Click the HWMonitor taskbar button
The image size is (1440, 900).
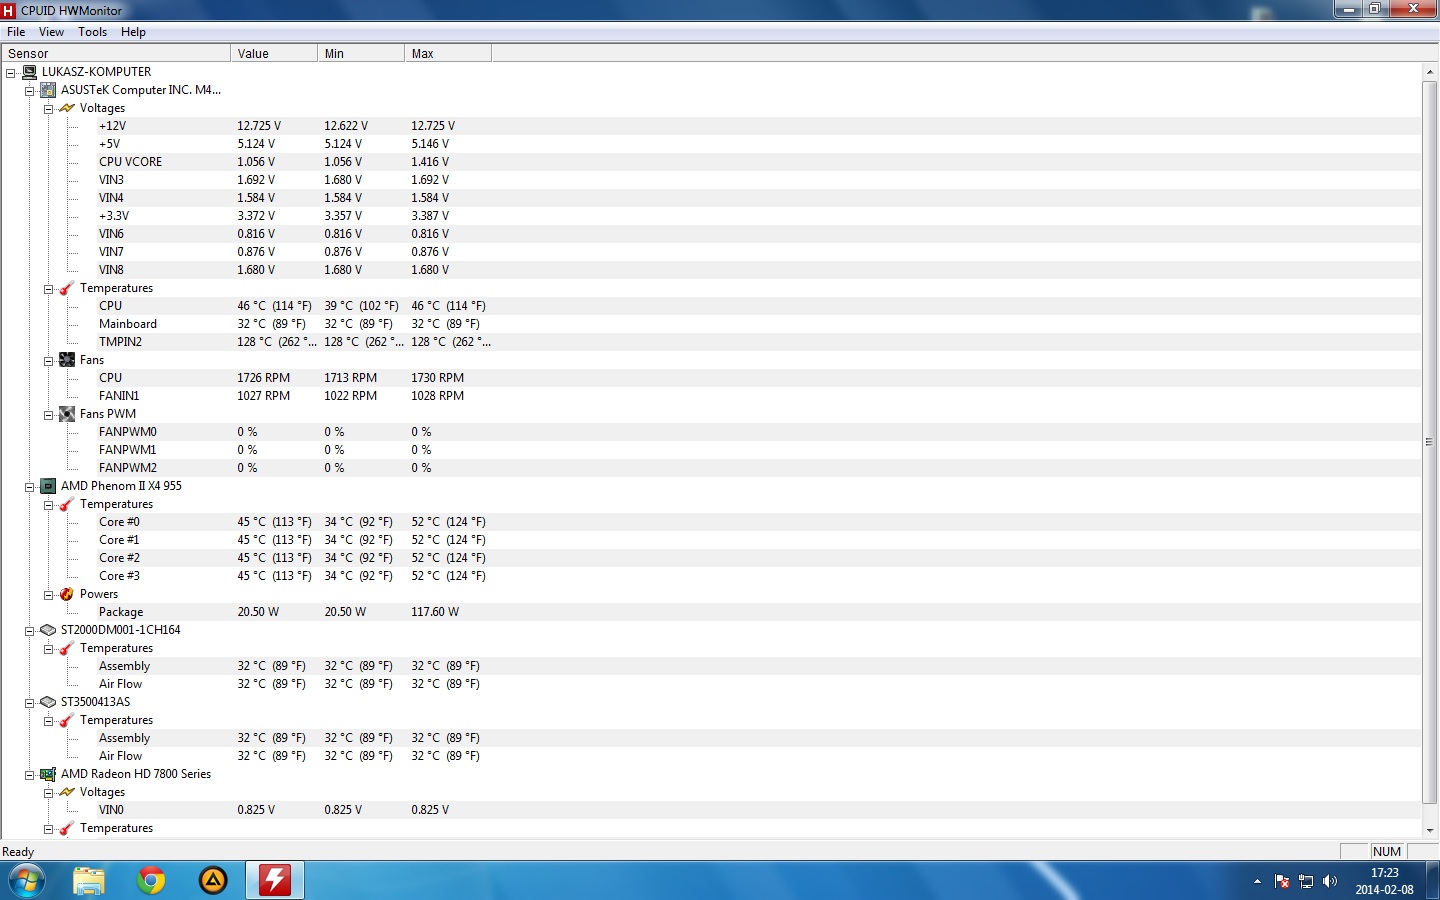[275, 881]
